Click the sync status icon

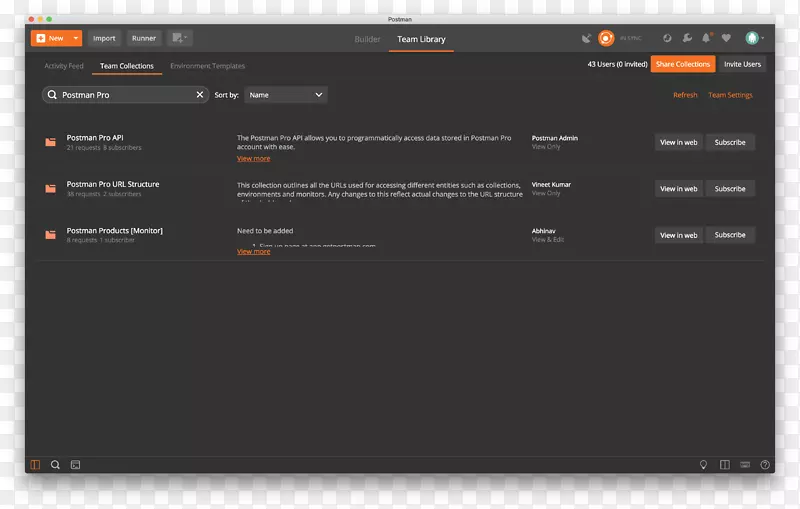[606, 38]
